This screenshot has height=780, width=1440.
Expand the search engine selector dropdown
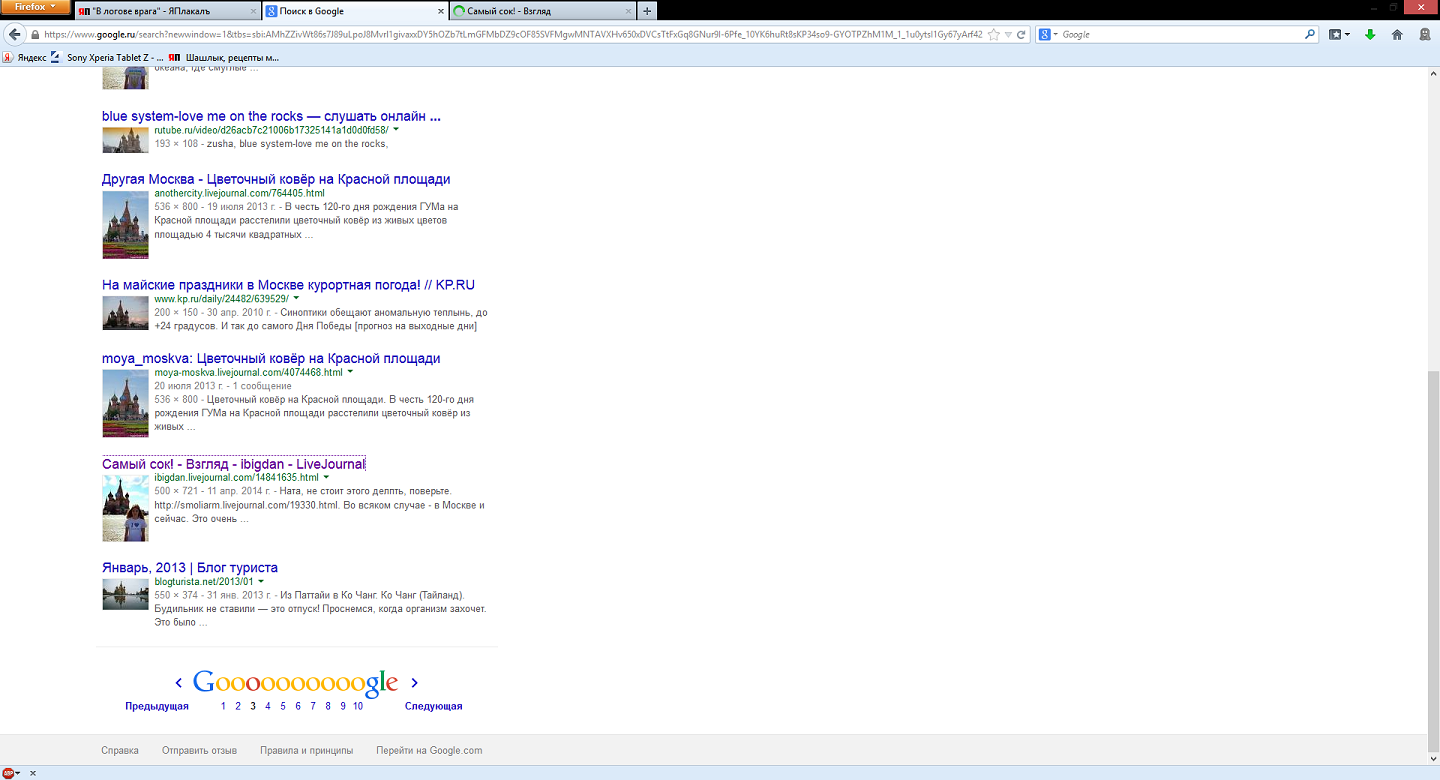[x=1048, y=34]
